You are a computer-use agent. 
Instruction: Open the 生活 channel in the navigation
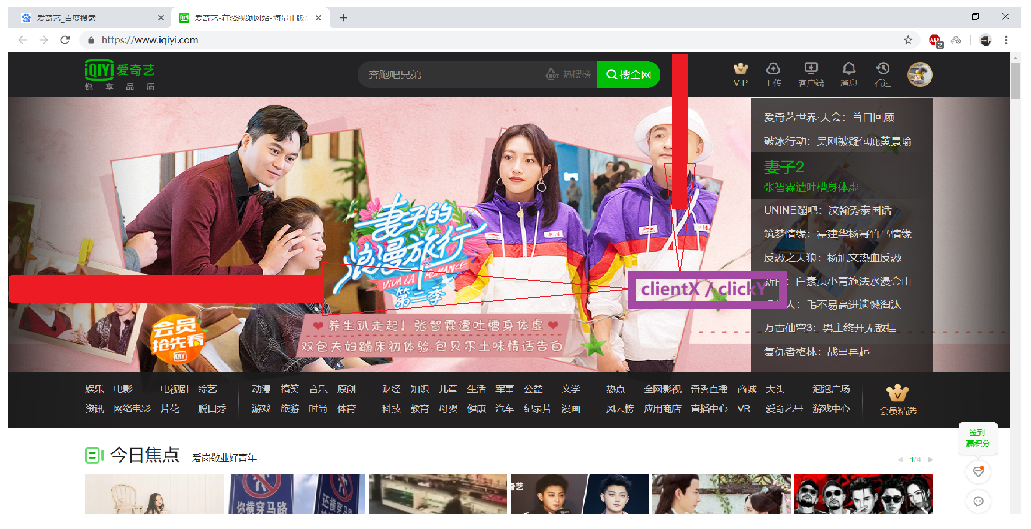476,389
